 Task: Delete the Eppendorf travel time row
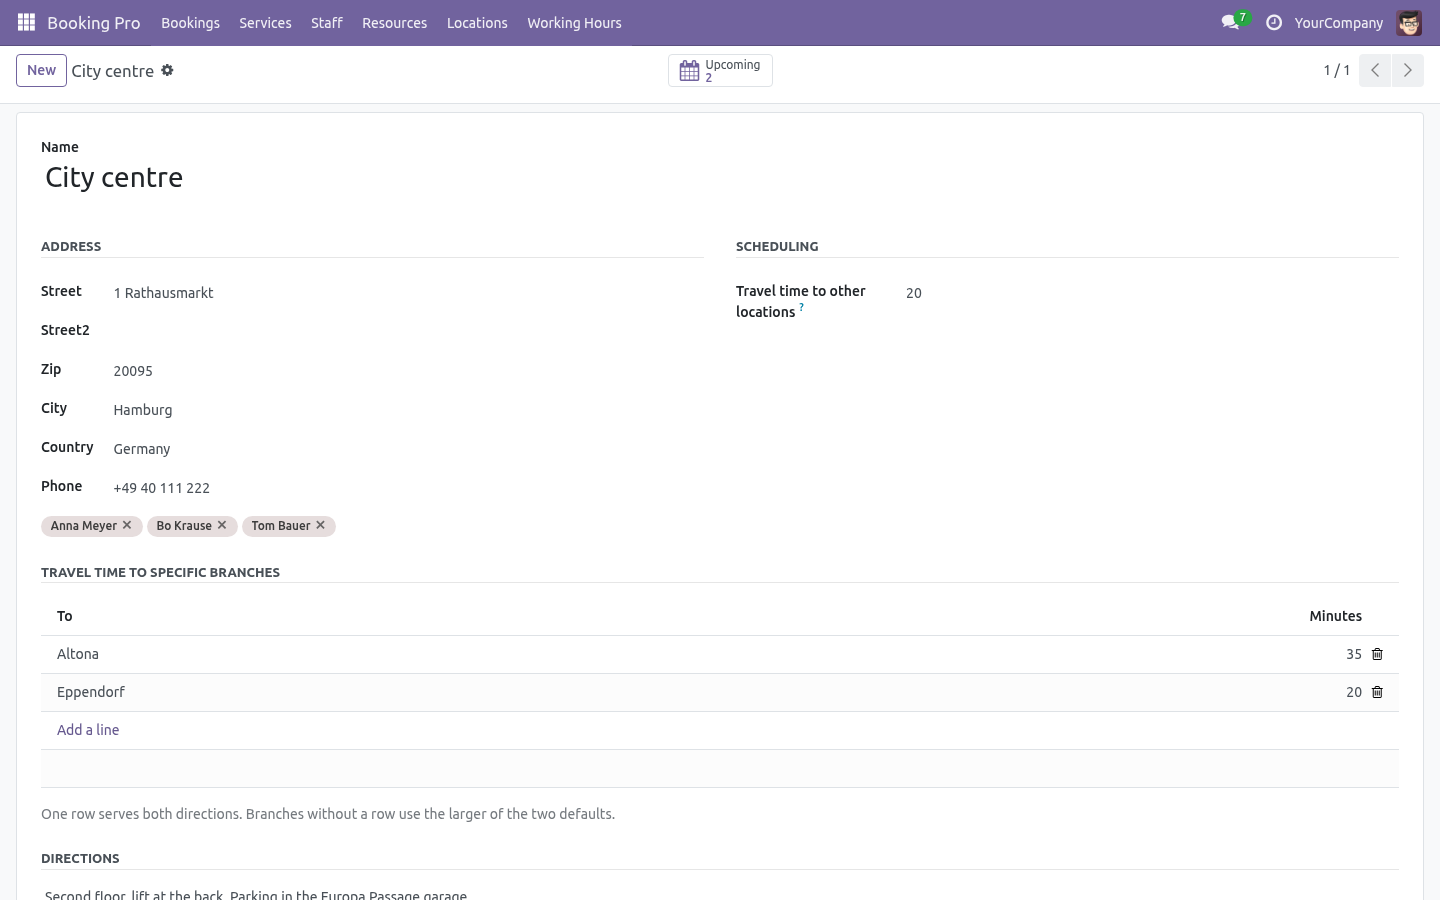tap(1377, 692)
